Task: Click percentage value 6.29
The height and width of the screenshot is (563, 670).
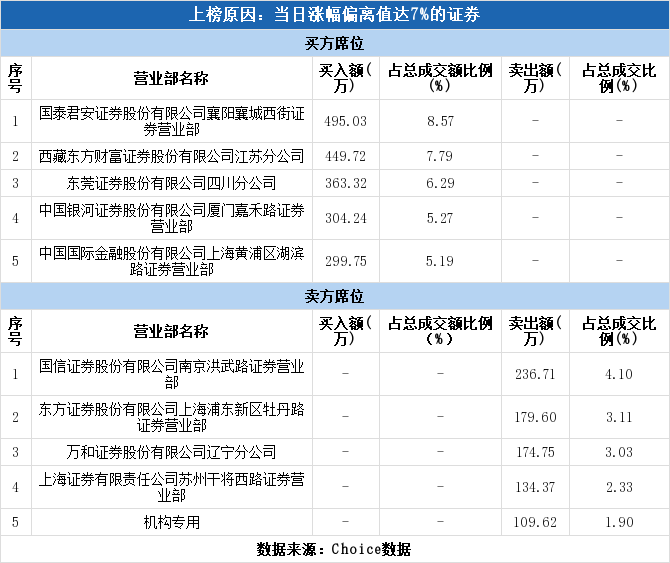Action: (x=440, y=183)
